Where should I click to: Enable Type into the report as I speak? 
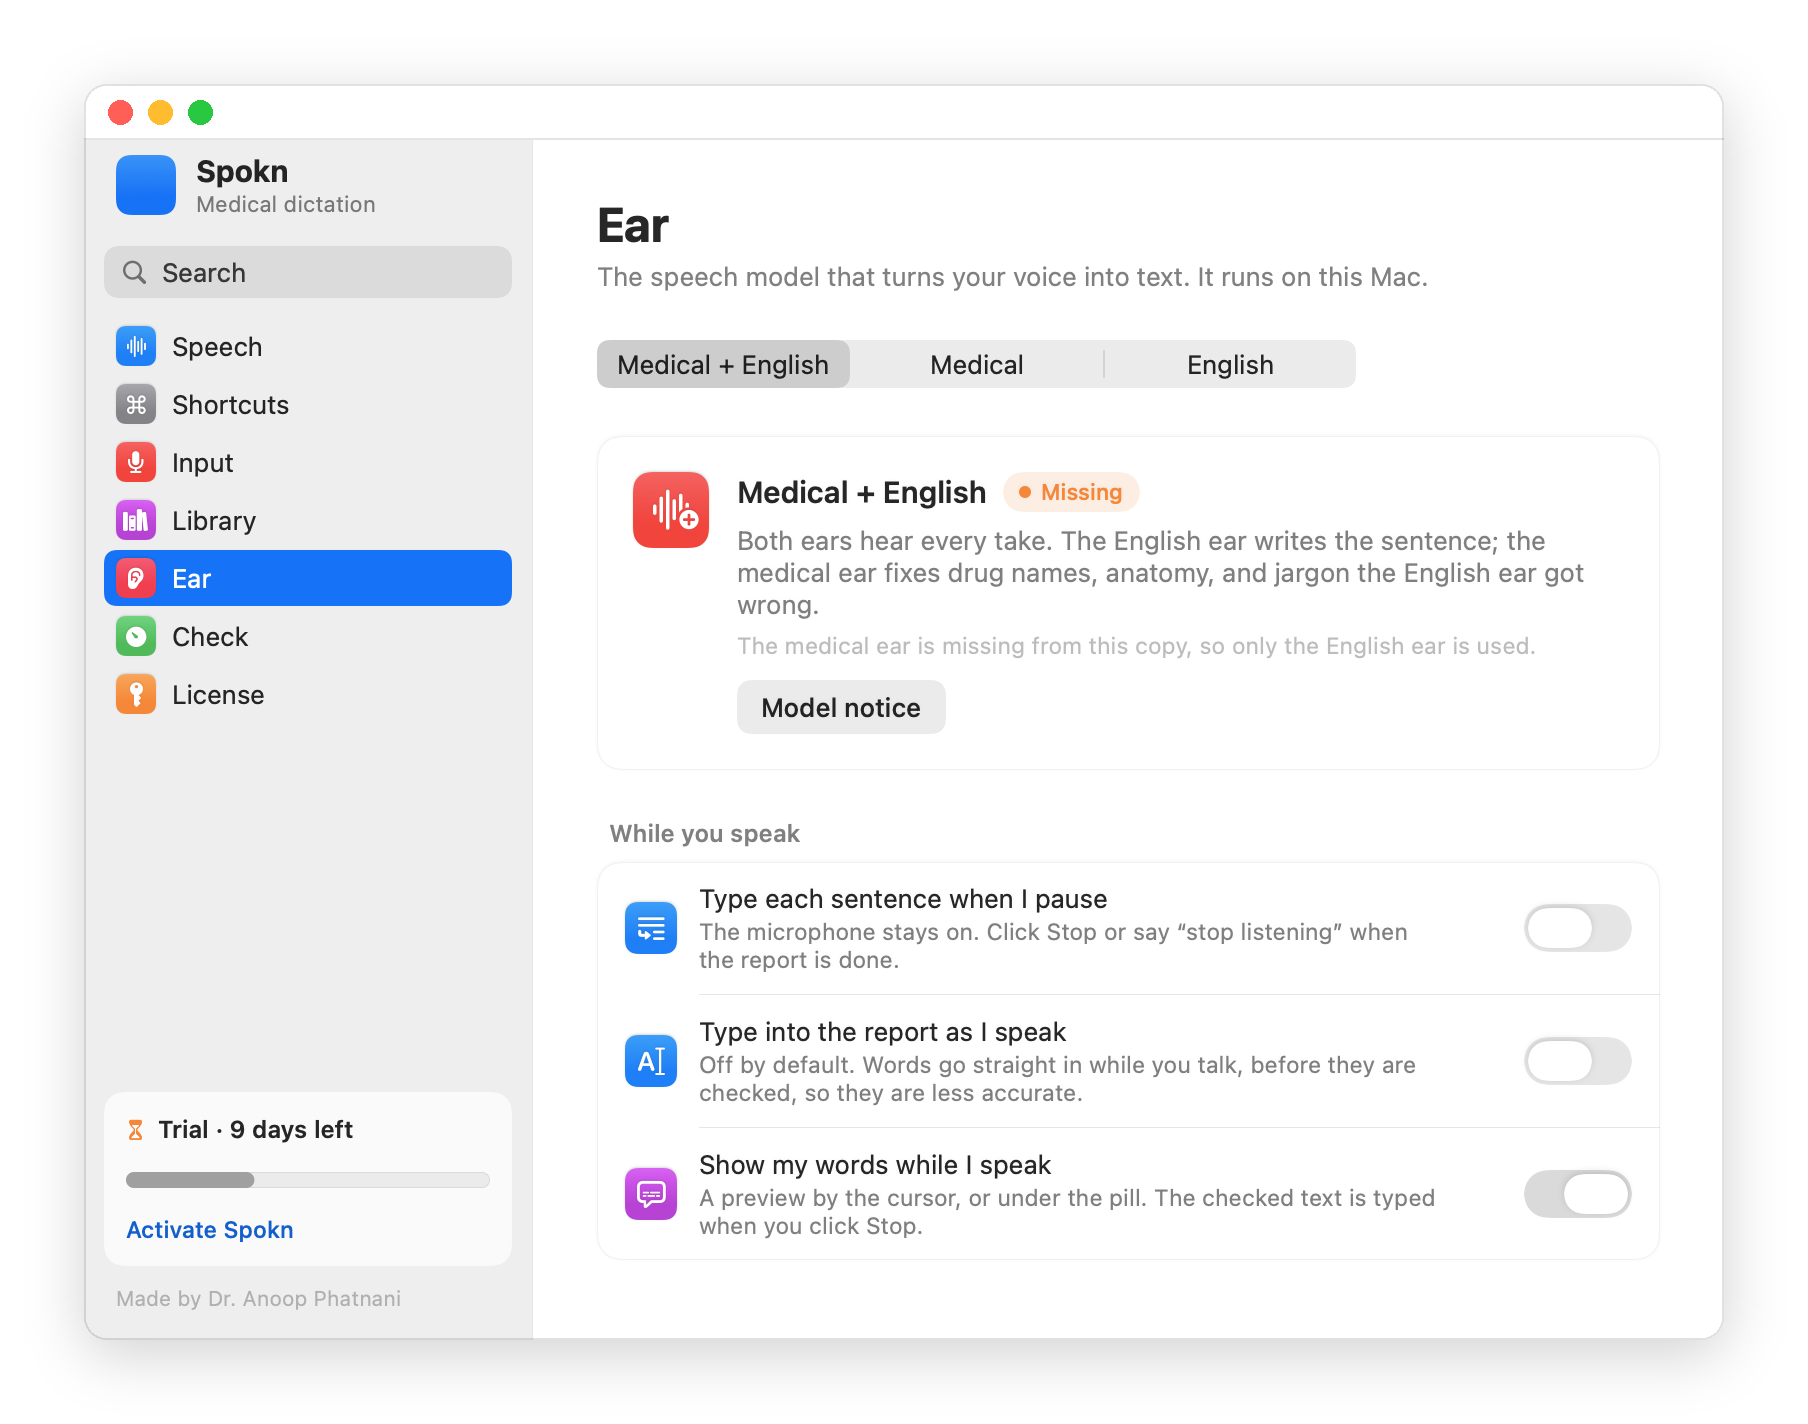pyautogui.click(x=1577, y=1061)
